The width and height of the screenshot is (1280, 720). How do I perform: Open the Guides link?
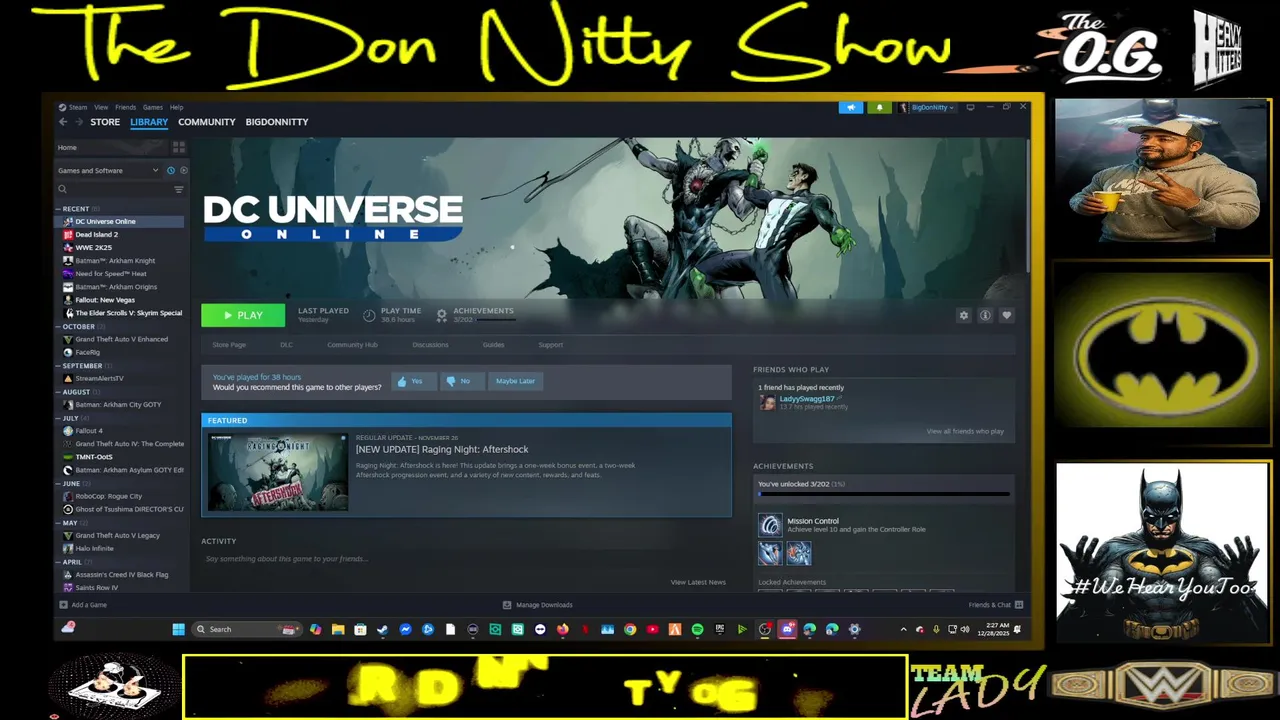(x=493, y=345)
